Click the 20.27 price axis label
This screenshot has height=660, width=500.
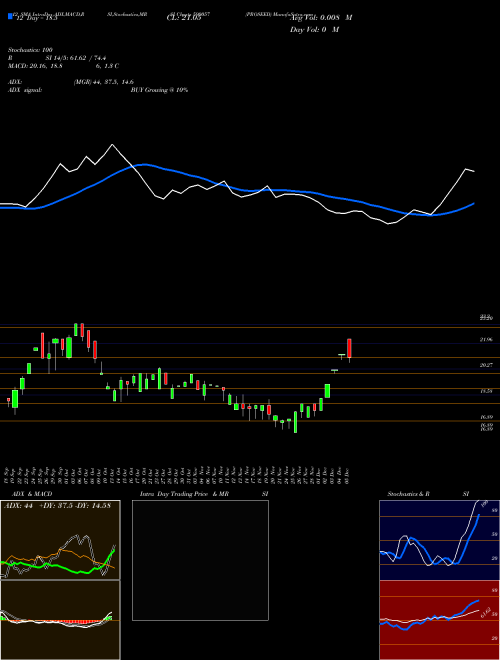[486, 365]
